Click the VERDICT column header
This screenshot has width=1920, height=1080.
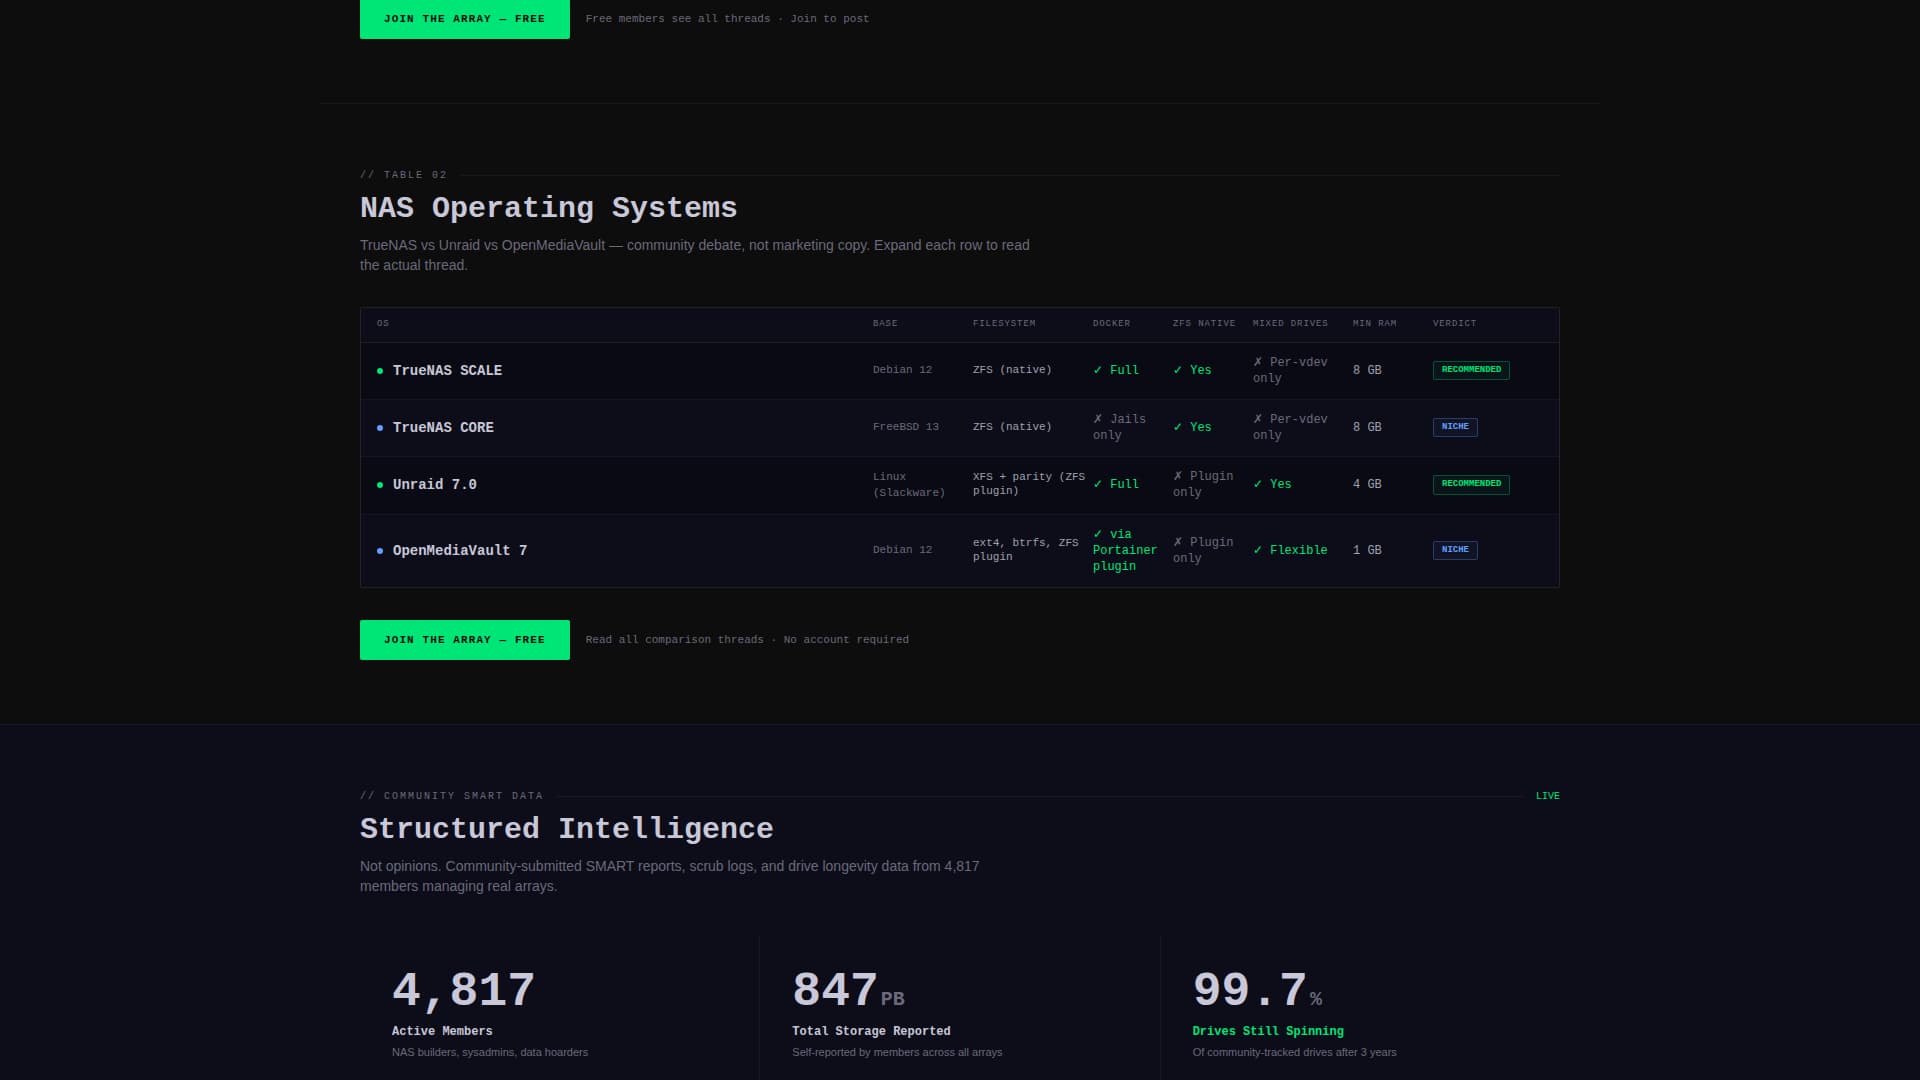[x=1454, y=324]
